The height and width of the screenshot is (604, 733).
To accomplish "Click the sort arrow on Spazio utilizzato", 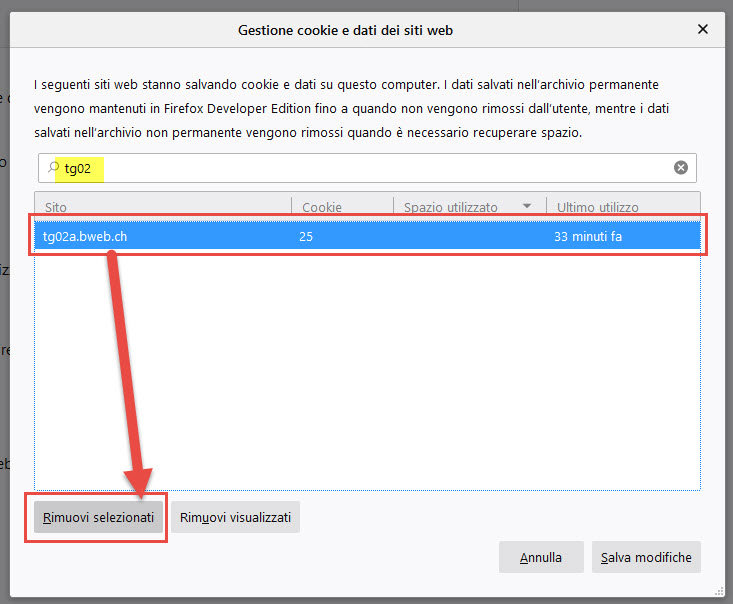I will [x=527, y=207].
